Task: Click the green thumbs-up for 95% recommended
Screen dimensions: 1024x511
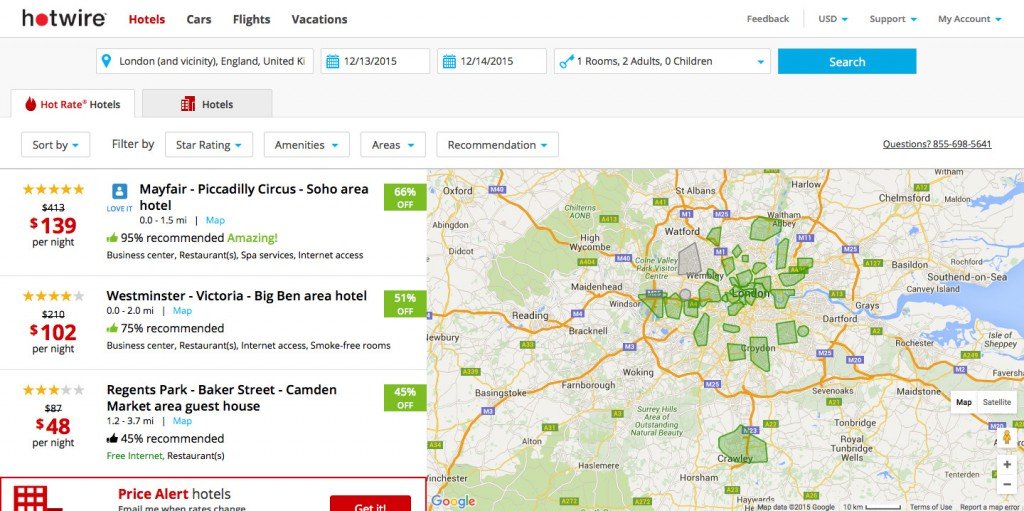Action: click(112, 238)
